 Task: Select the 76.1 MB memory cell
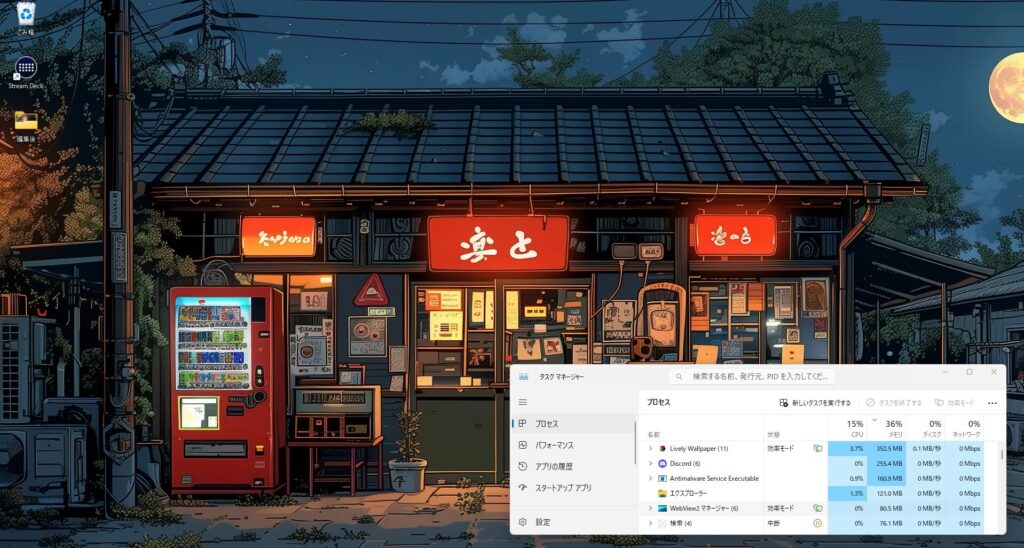pos(886,523)
